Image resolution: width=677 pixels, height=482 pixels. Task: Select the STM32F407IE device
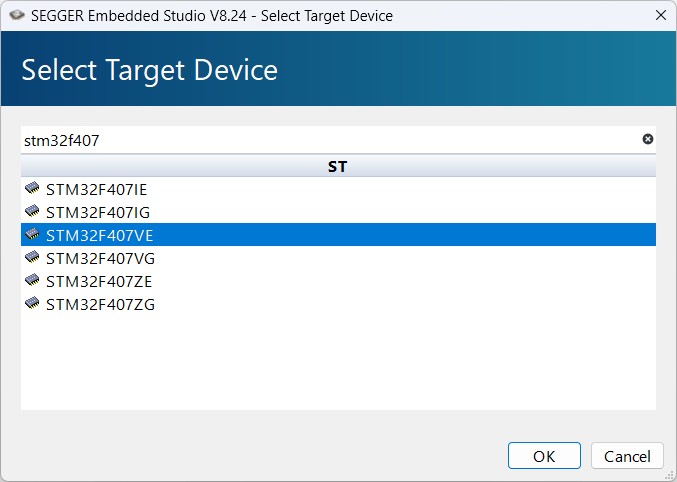click(x=97, y=189)
